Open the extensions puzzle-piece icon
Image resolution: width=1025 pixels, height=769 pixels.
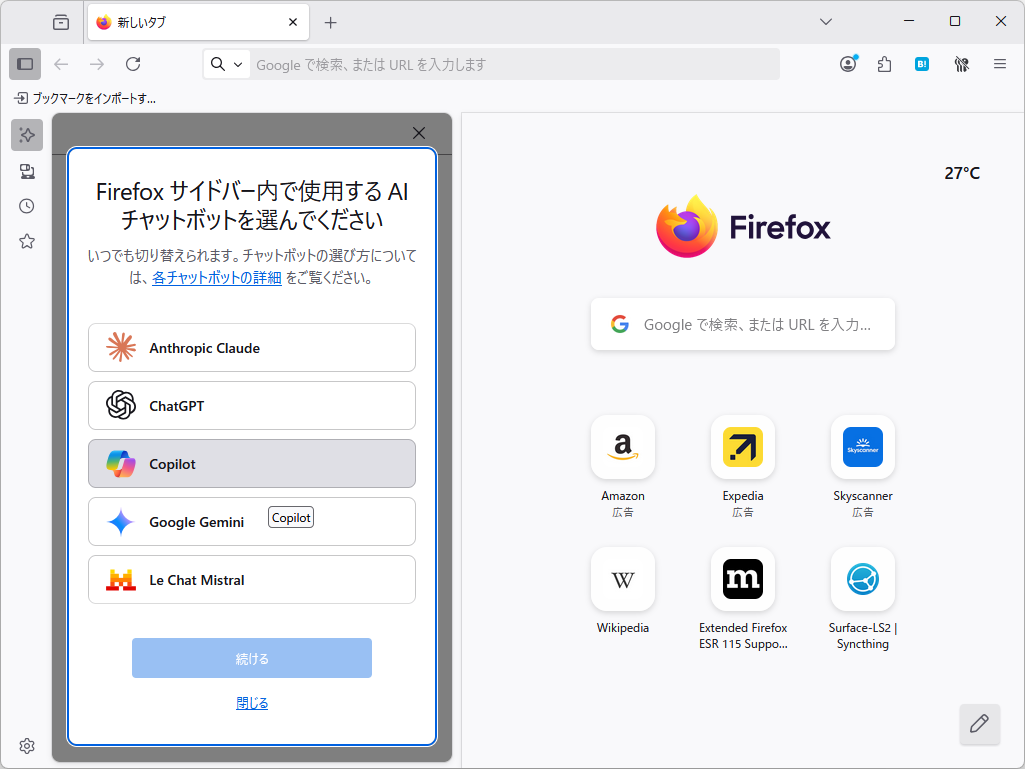pyautogui.click(x=884, y=64)
